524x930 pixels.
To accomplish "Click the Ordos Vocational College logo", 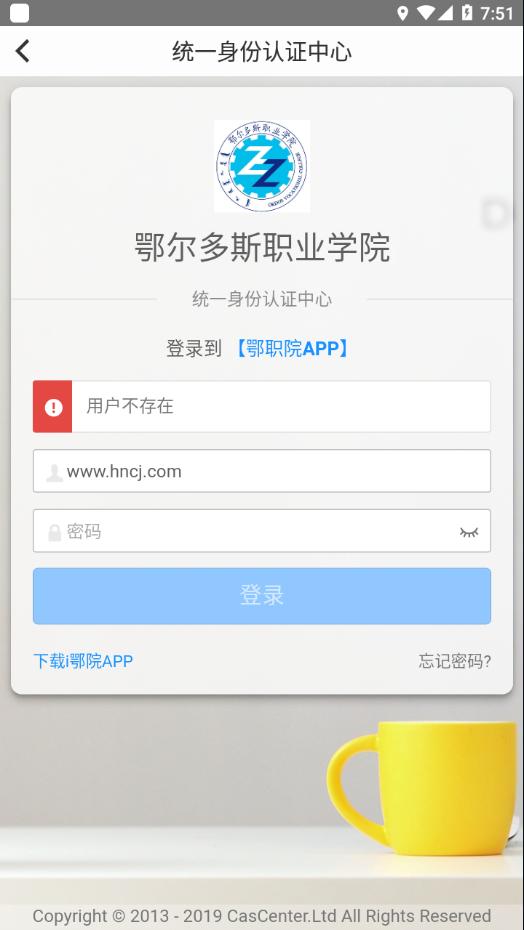I will tap(262, 166).
